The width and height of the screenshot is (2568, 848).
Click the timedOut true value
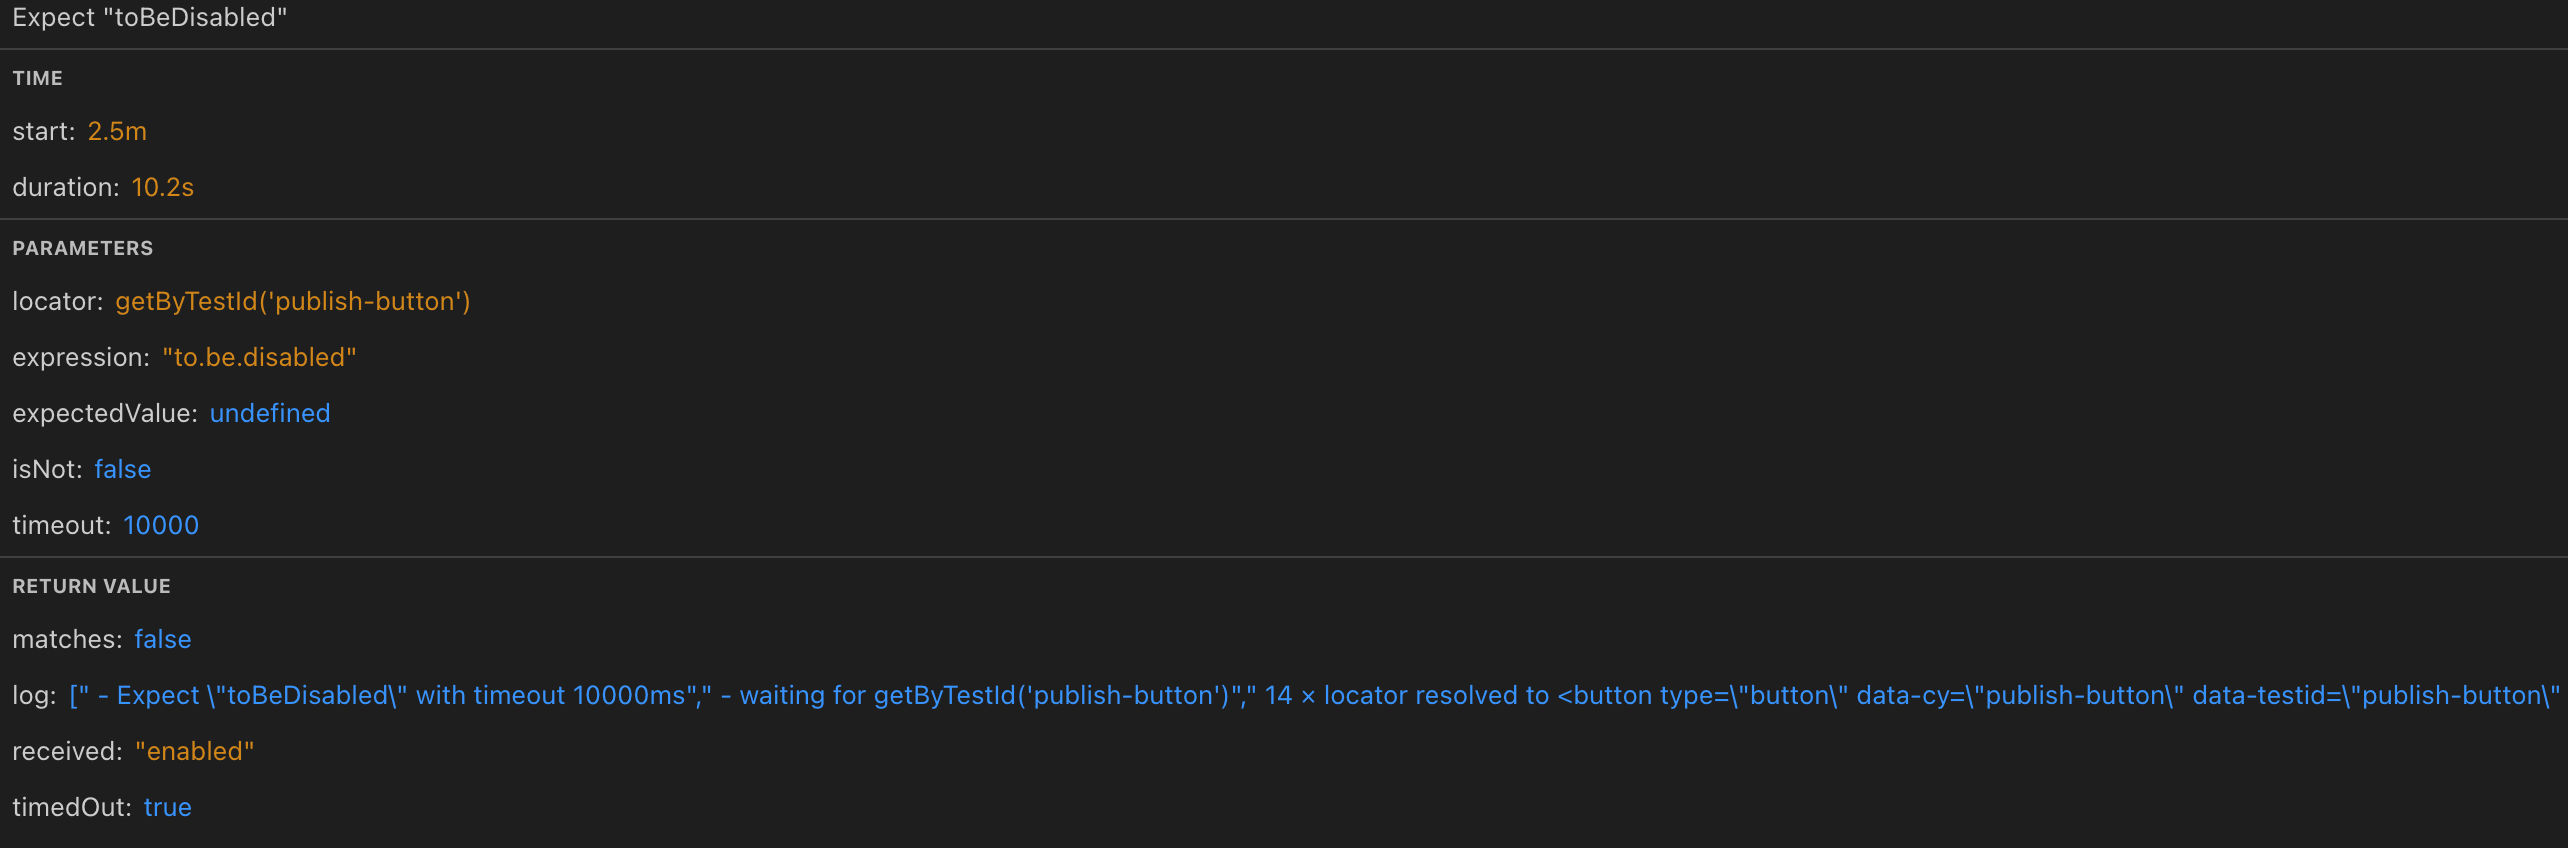click(x=168, y=807)
